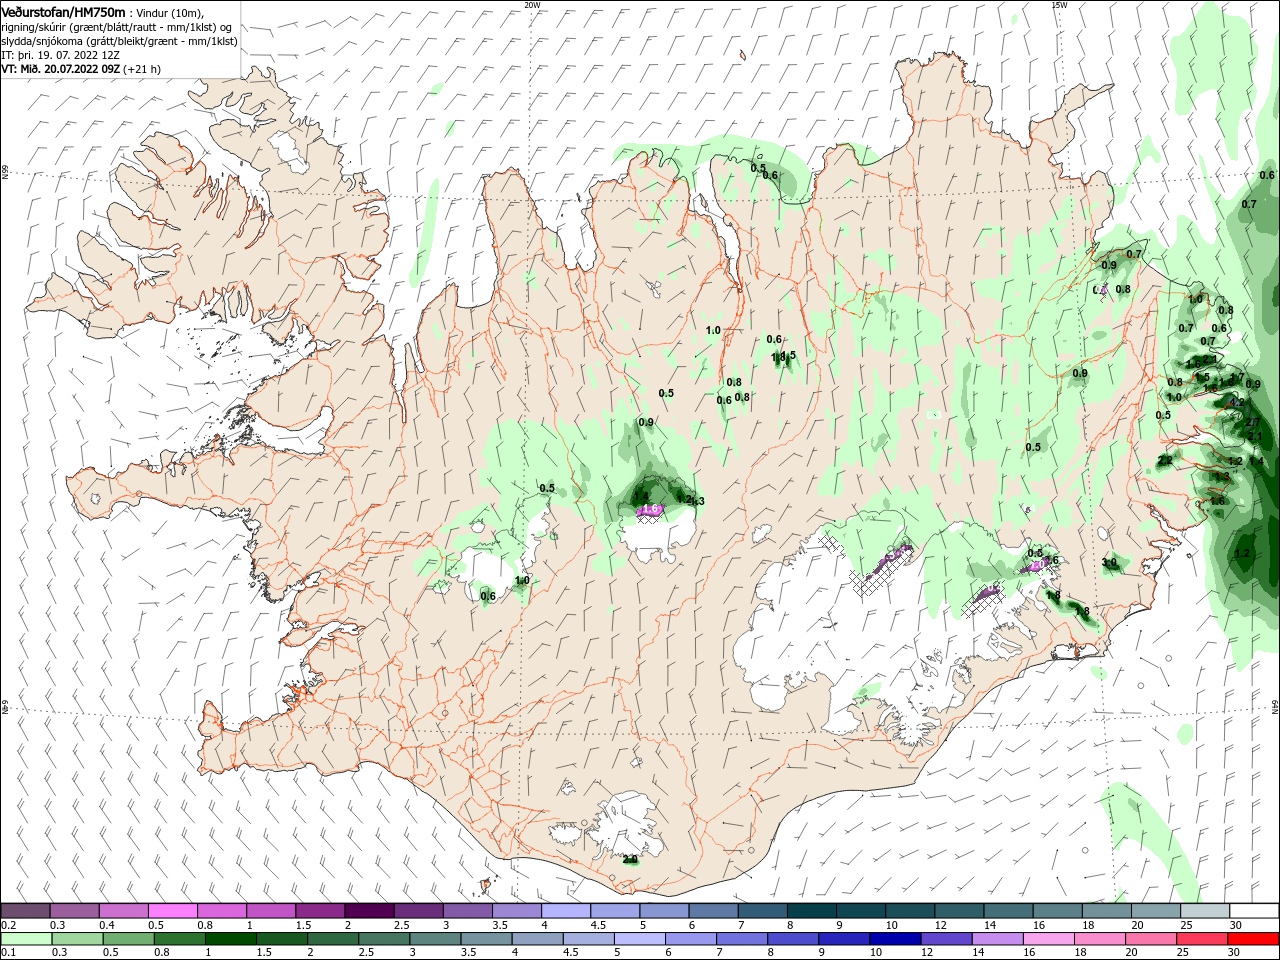Pick the dark blue swatch labeled 10 in lower legend
The width and height of the screenshot is (1280, 960).
point(893,939)
